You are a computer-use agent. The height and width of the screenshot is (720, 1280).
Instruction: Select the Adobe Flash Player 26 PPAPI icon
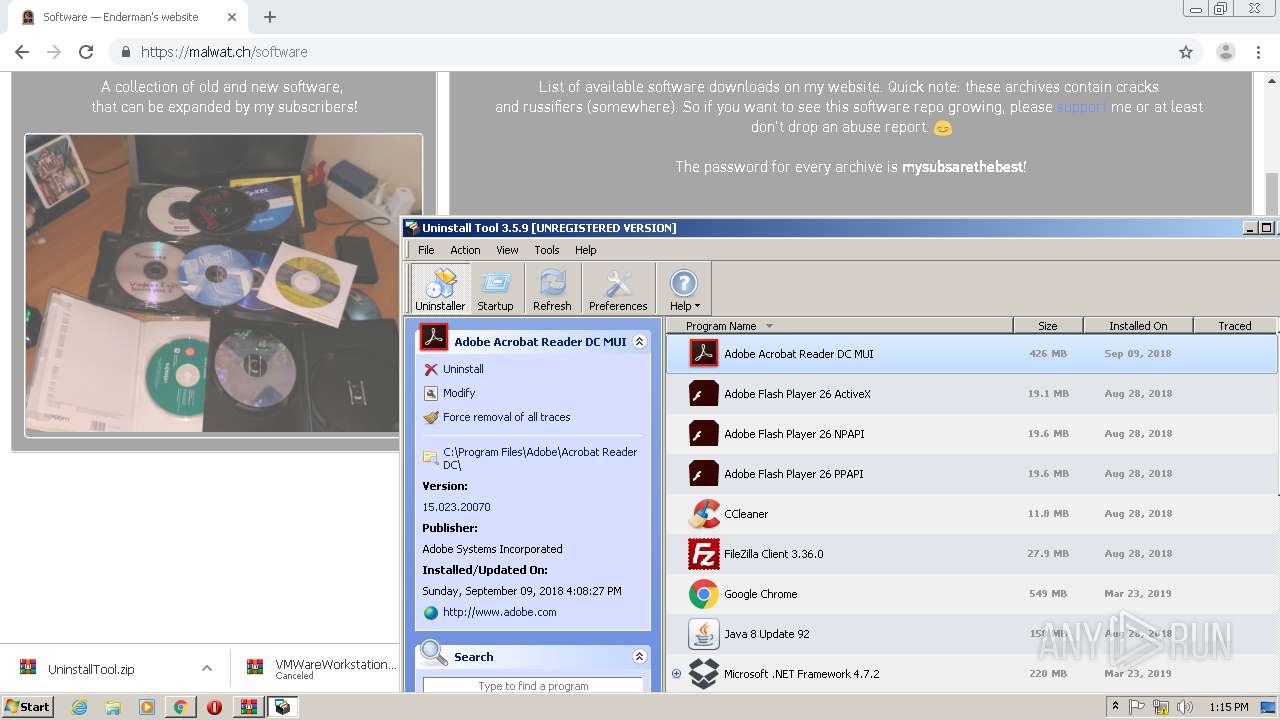tap(704, 473)
